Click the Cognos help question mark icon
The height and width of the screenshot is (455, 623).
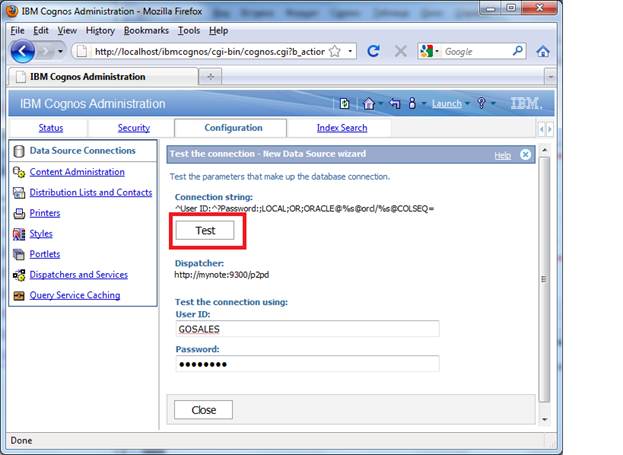coord(481,103)
